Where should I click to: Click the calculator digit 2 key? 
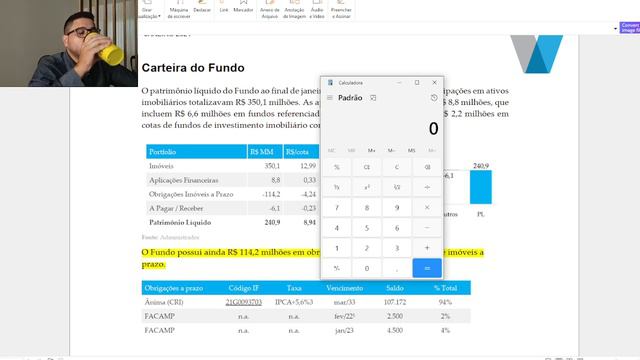click(367, 248)
